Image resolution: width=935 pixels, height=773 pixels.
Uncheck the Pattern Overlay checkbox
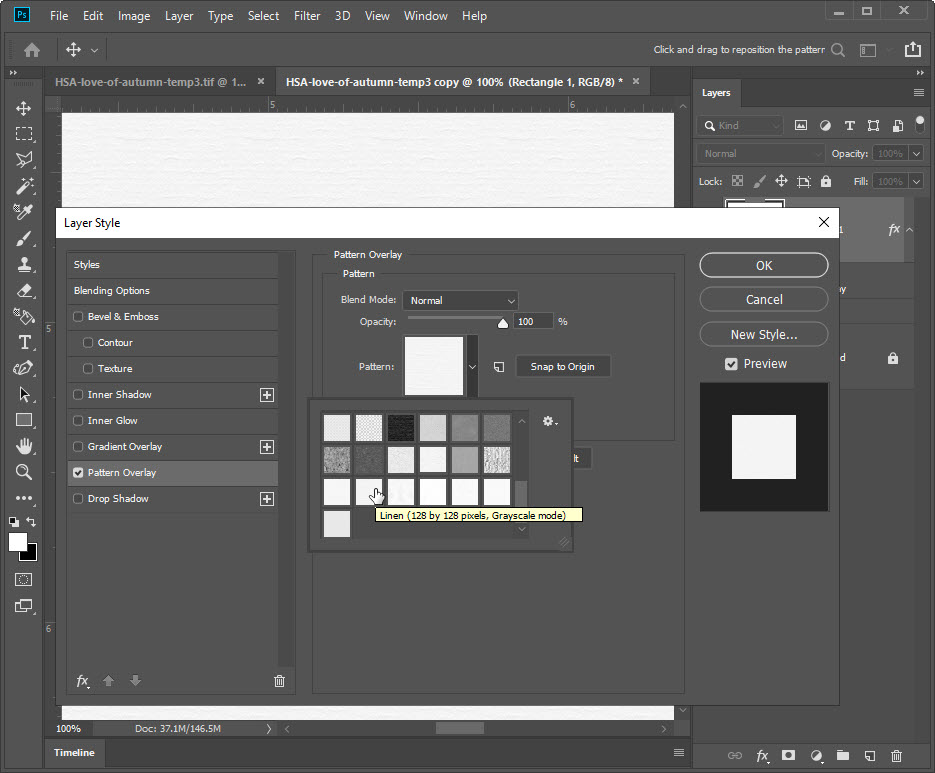(x=79, y=473)
